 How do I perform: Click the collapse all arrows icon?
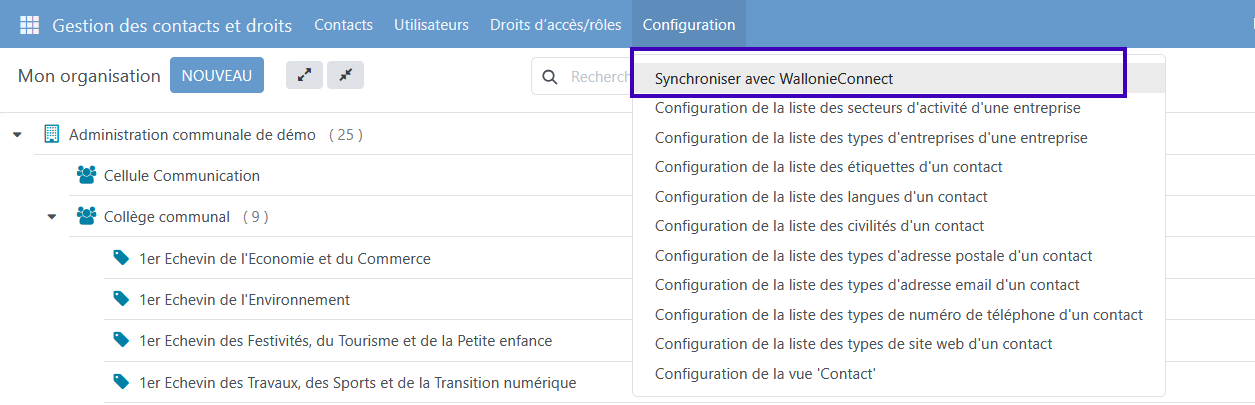[345, 75]
